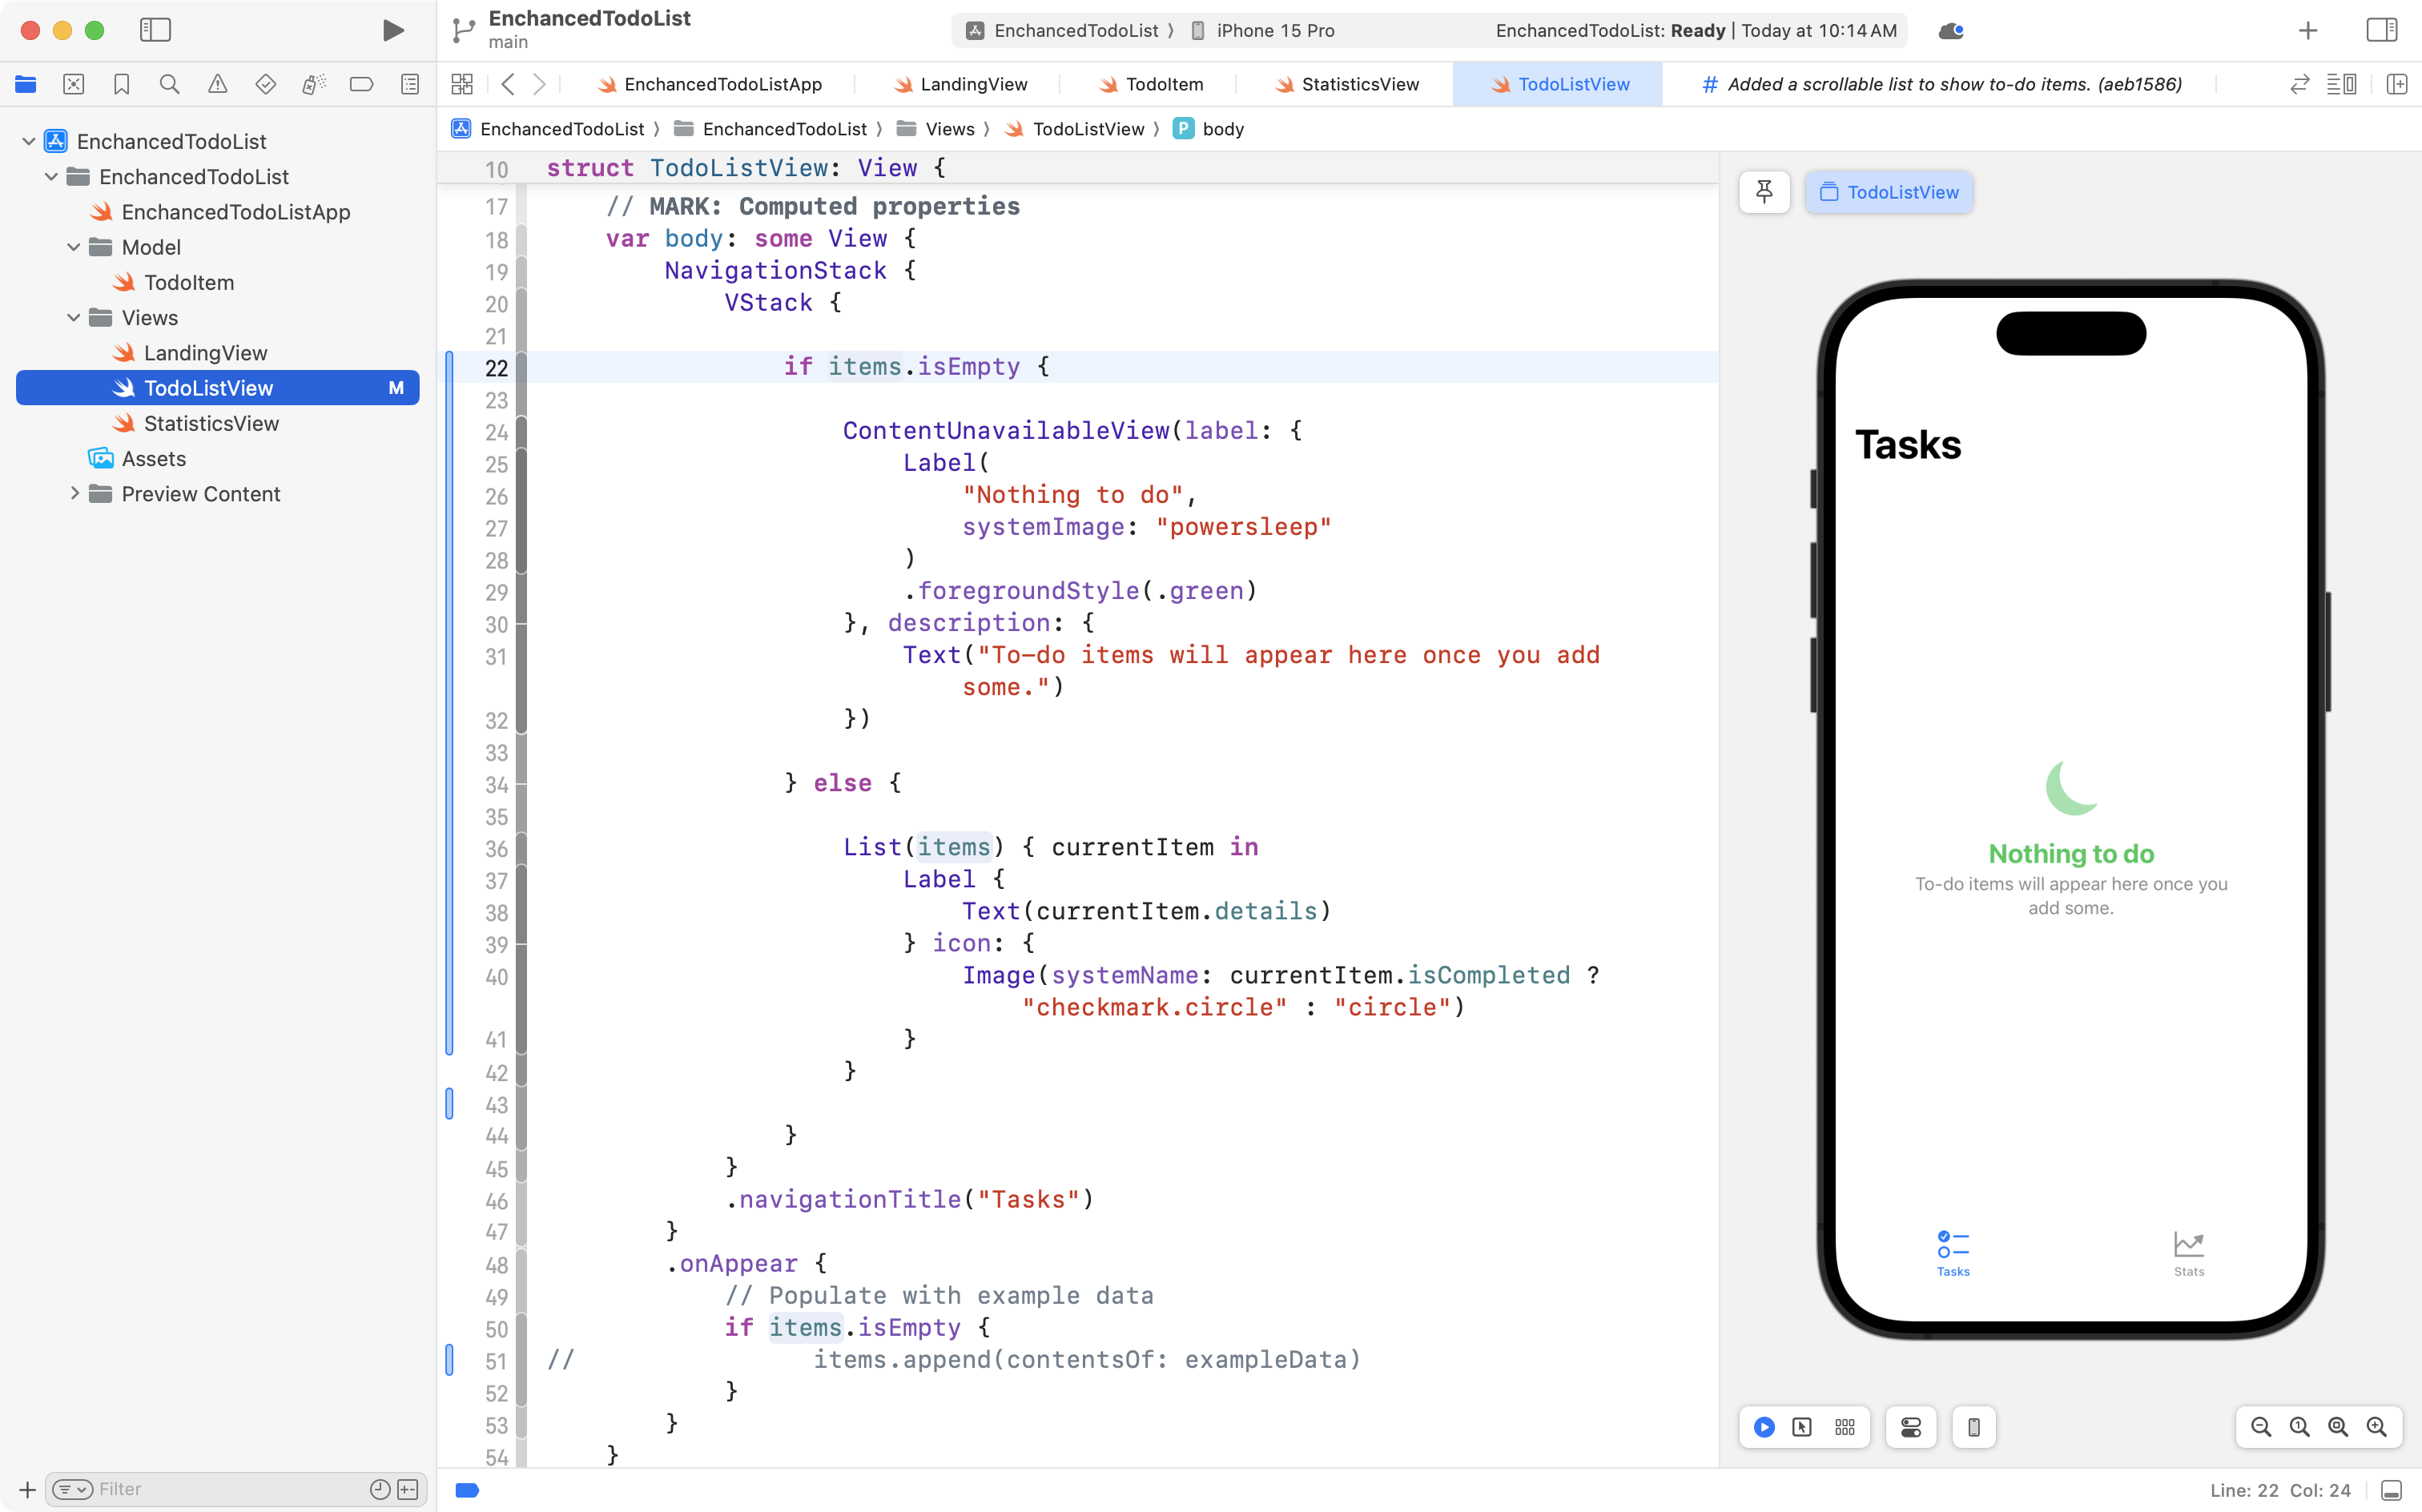Open preview device settings
This screenshot has height=1512, width=2422.
coord(1910,1427)
